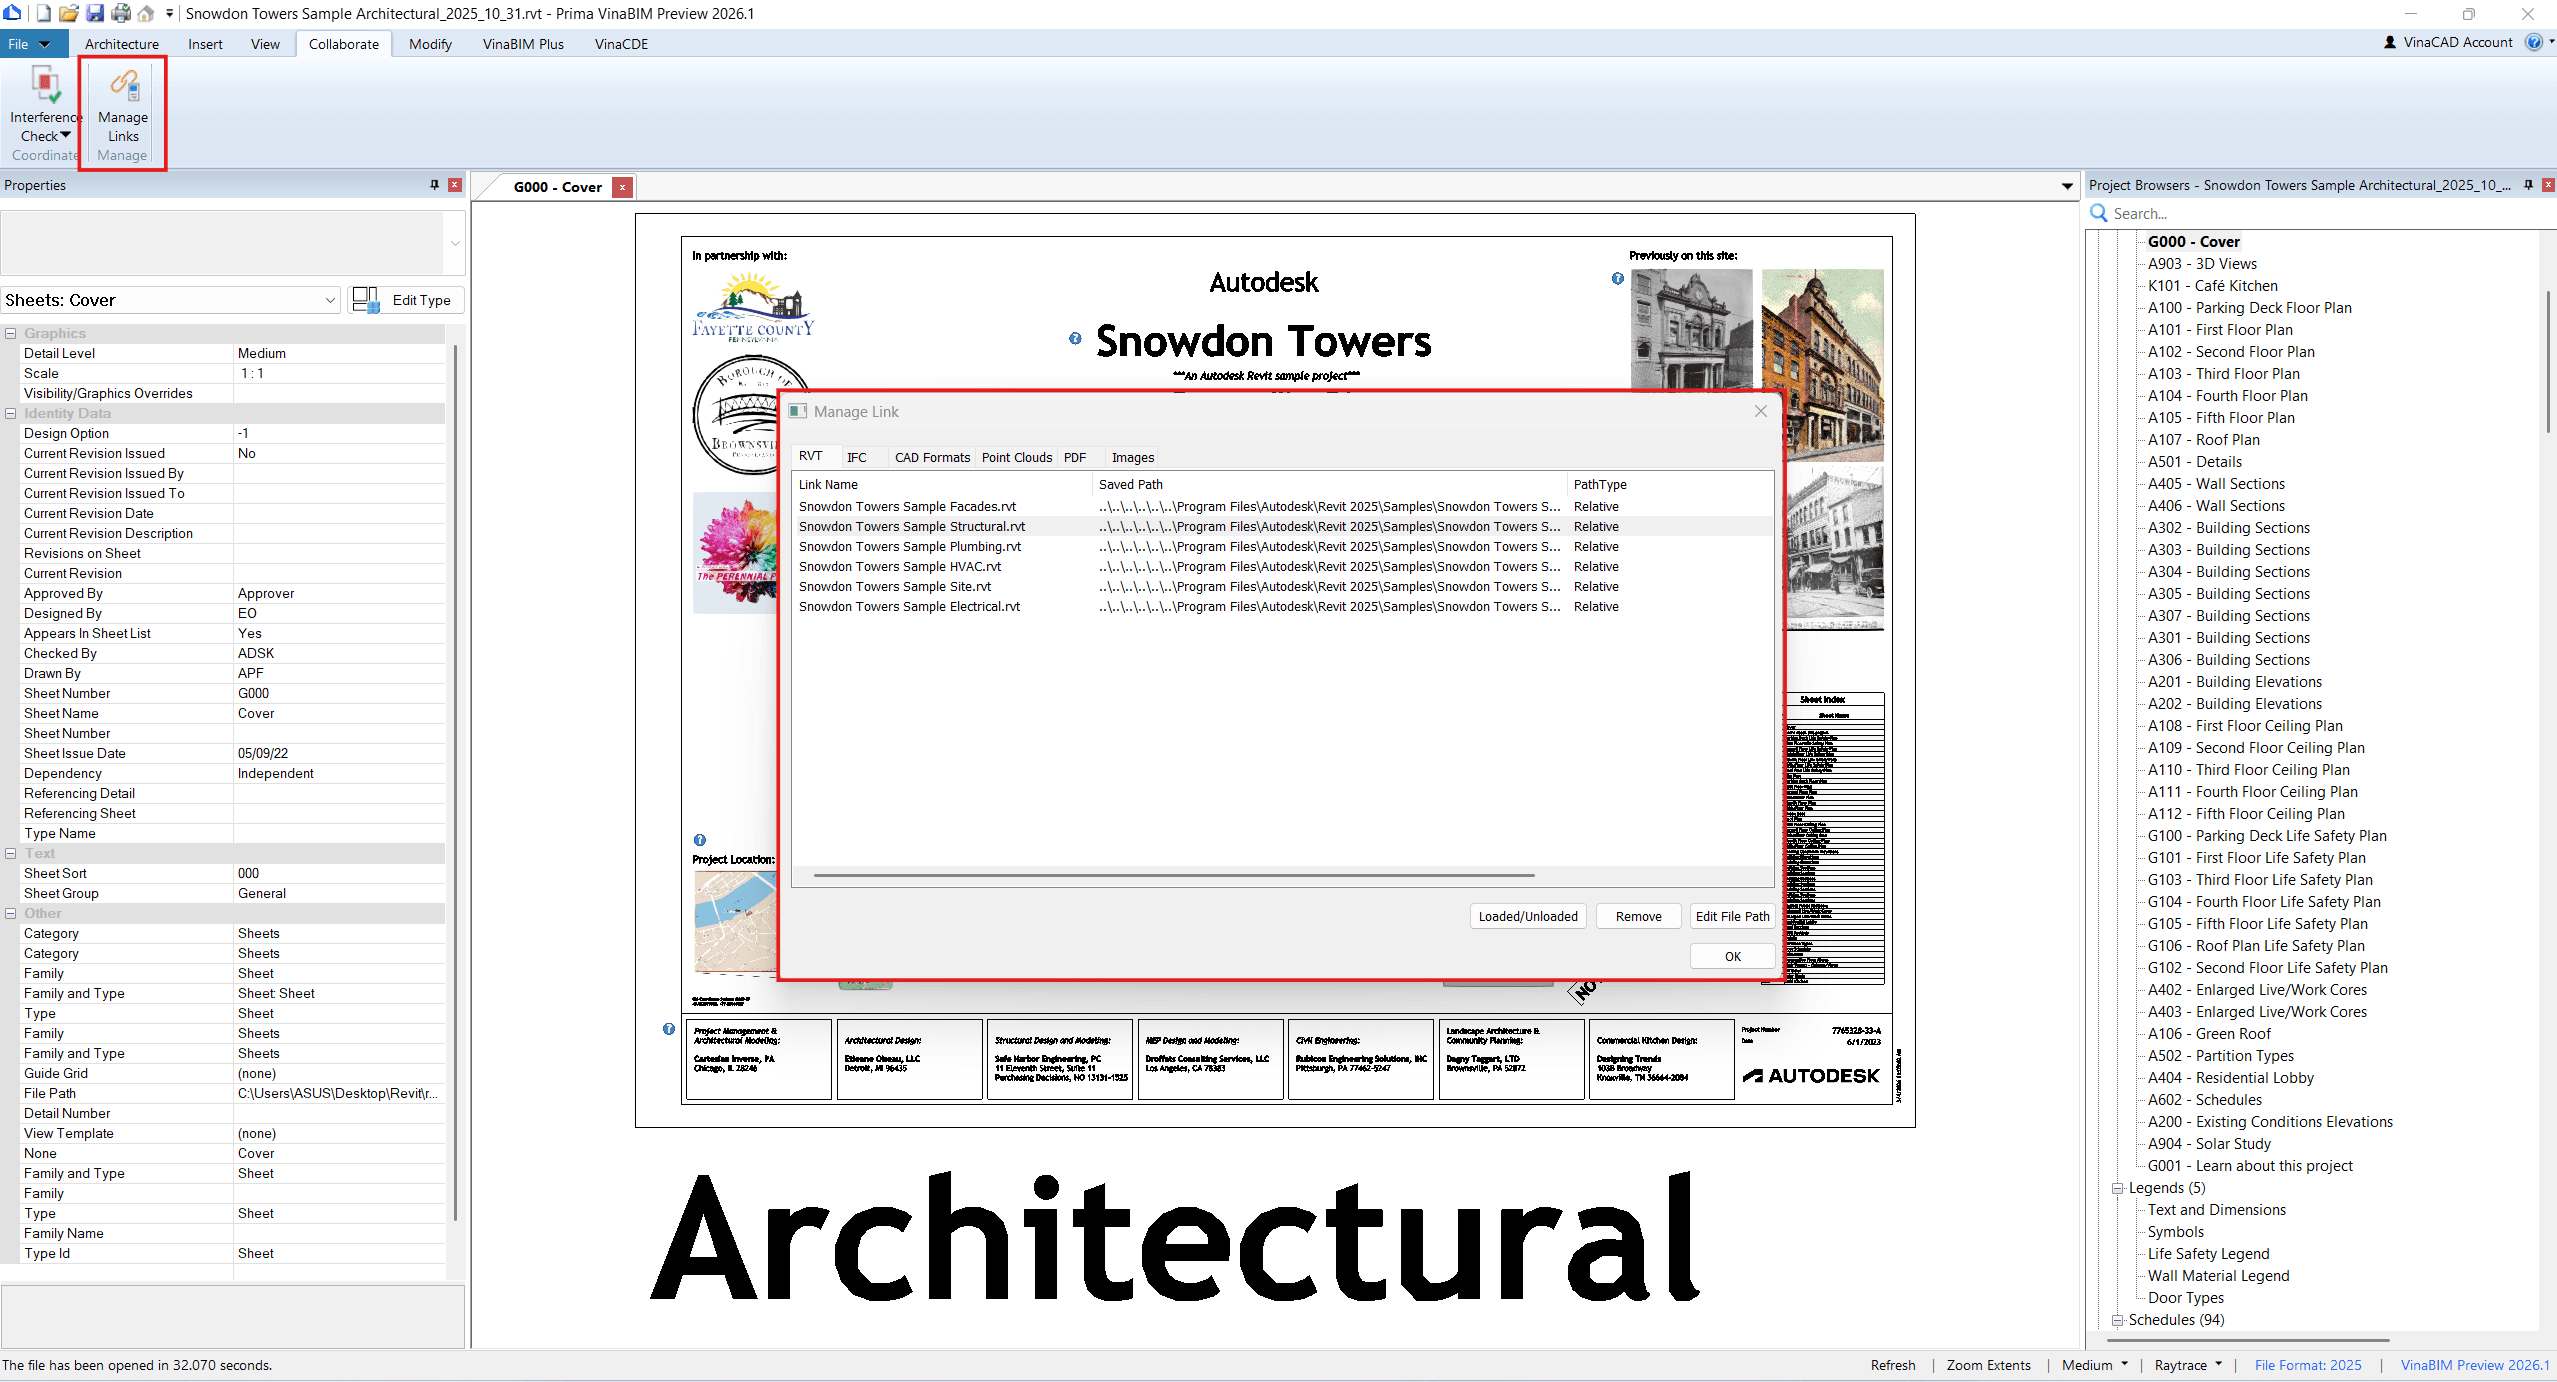The image size is (2557, 1382).
Task: Close the G000 - Cover view tab
Action: (x=622, y=187)
